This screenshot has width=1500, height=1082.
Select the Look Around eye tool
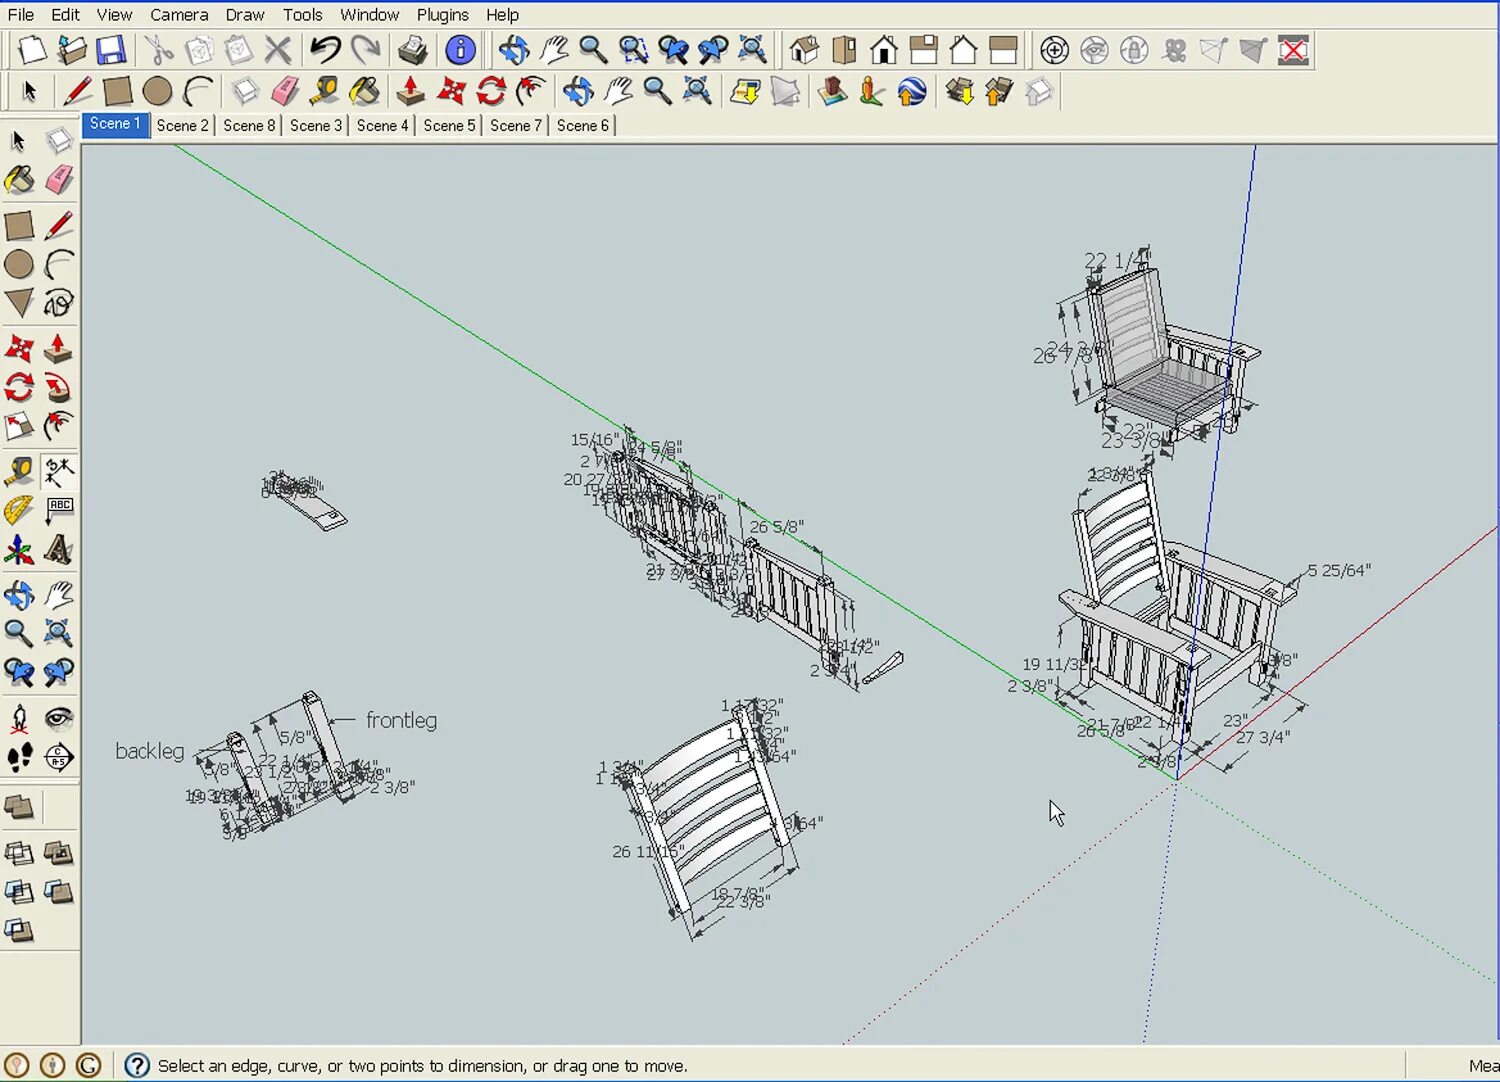pyautogui.click(x=59, y=718)
